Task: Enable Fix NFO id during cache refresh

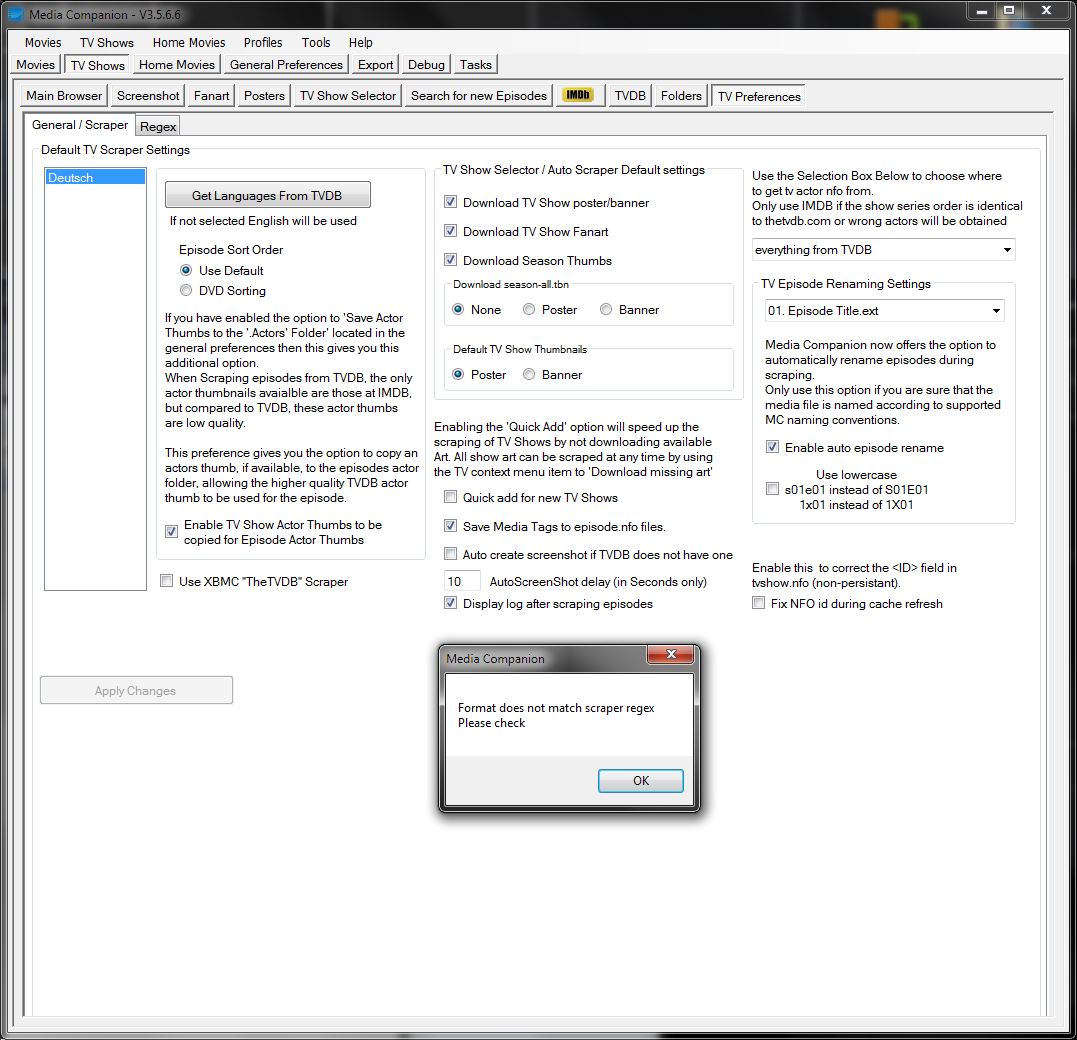Action: pos(758,603)
